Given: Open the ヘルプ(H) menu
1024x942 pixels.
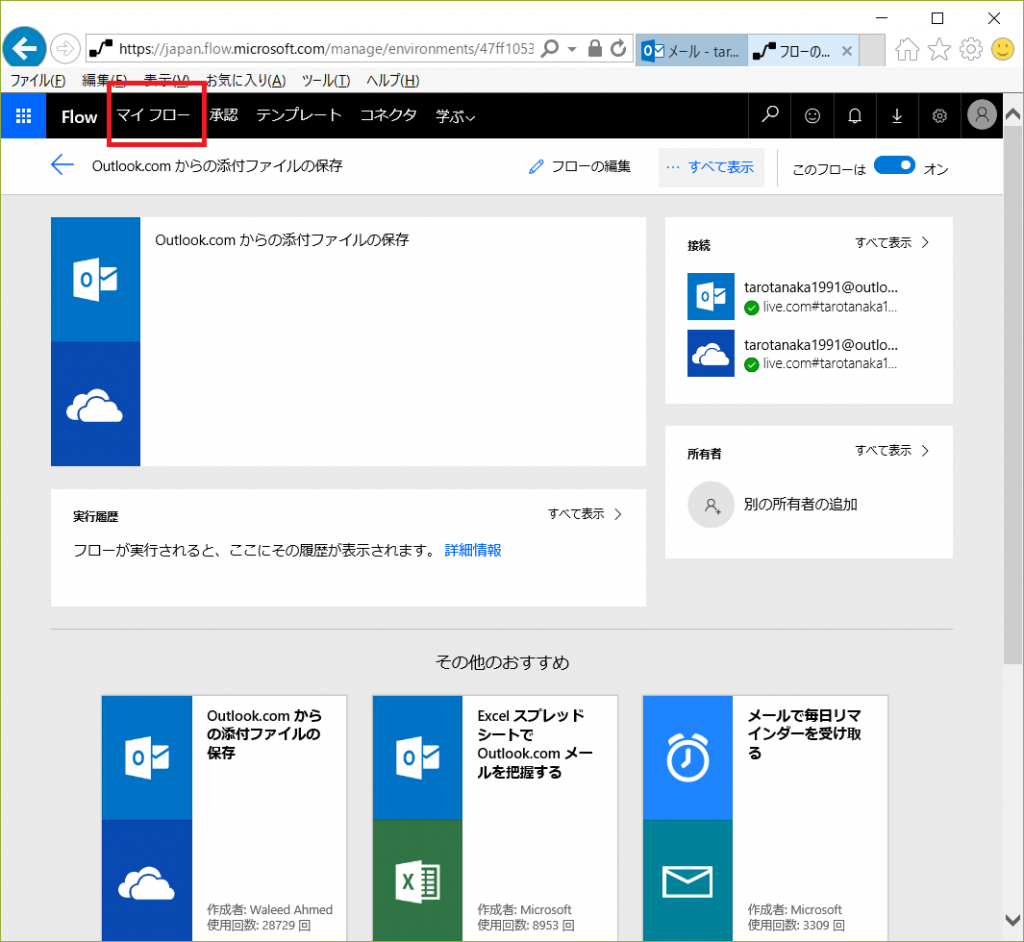Looking at the screenshot, I should pos(392,80).
